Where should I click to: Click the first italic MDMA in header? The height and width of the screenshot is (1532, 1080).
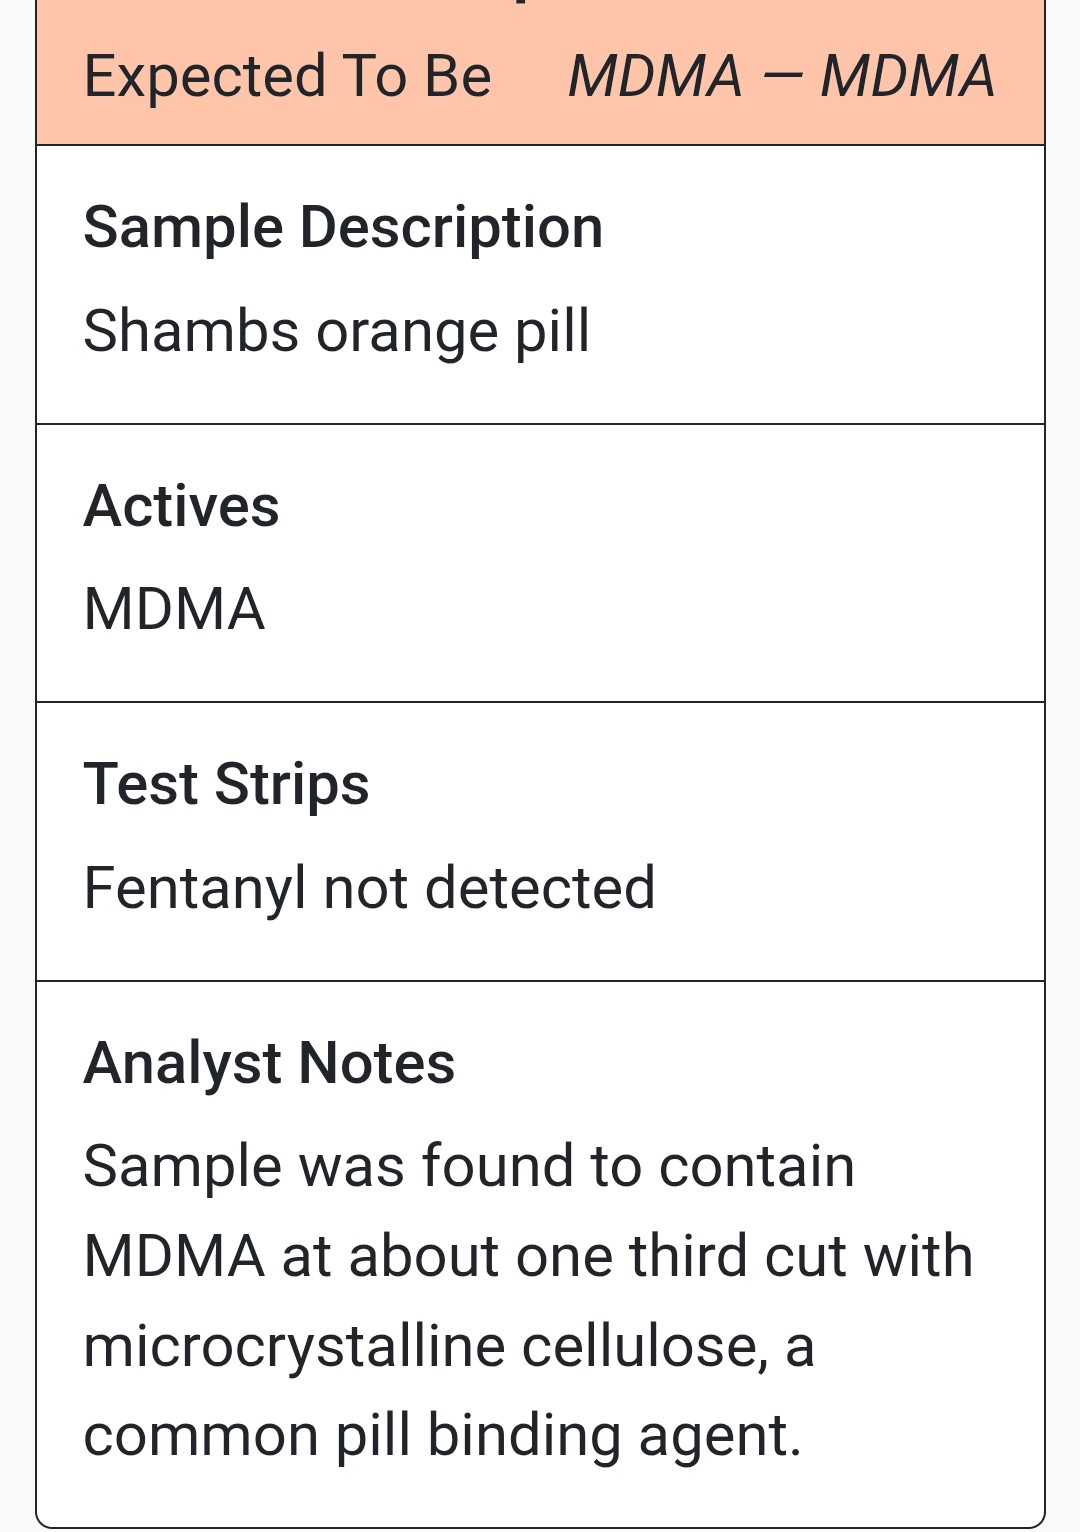click(655, 77)
